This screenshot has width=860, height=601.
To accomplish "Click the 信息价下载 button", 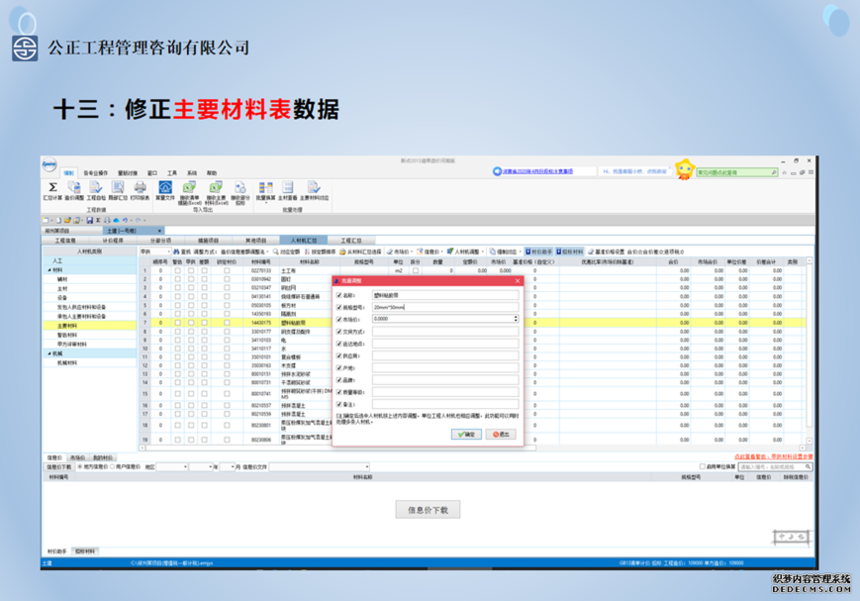I will point(428,509).
